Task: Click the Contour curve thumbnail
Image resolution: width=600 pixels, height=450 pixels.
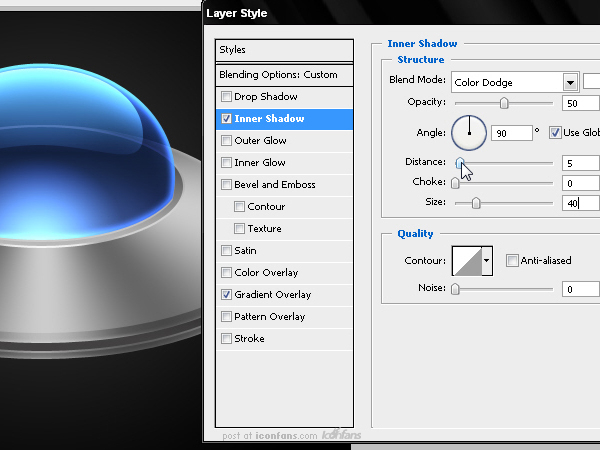Action: [x=467, y=261]
